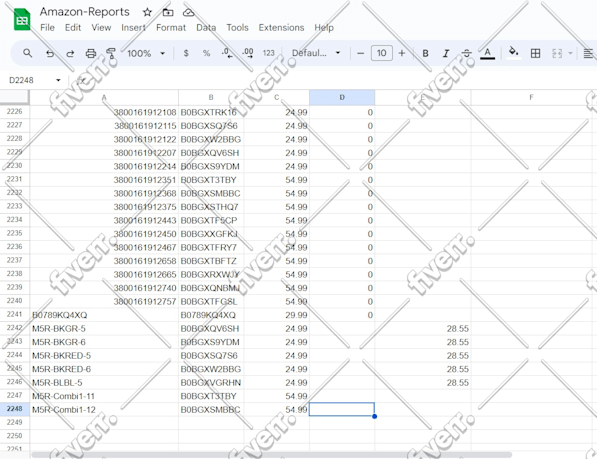Select cell with 3800161912351
The image size is (597, 459).
pyautogui.click(x=104, y=180)
